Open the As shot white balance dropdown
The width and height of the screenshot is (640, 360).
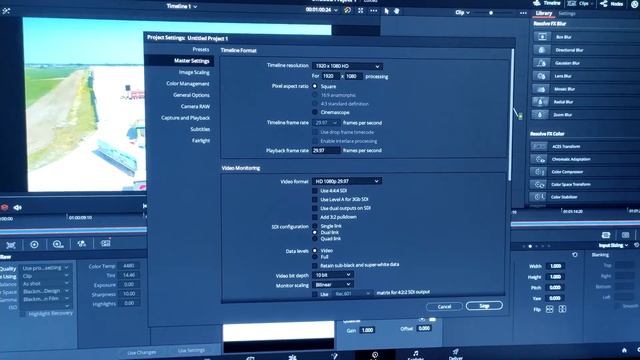pos(46,284)
